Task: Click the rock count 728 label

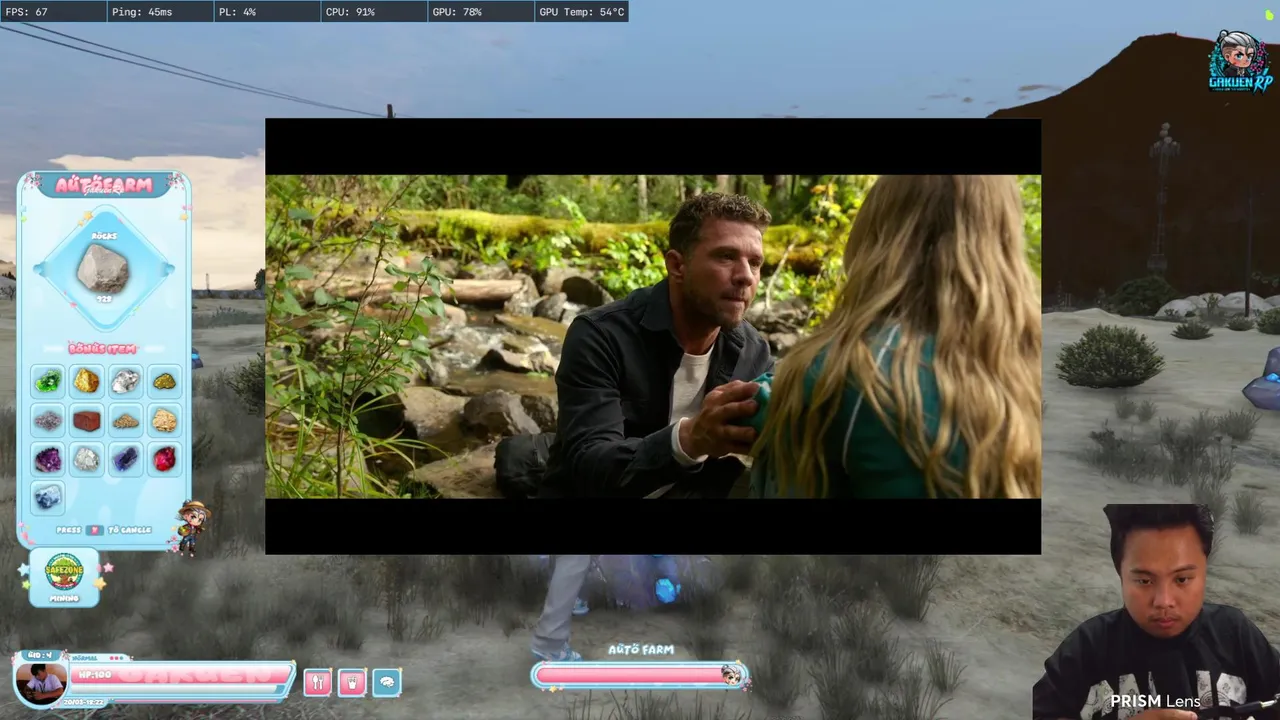Action: tap(104, 299)
